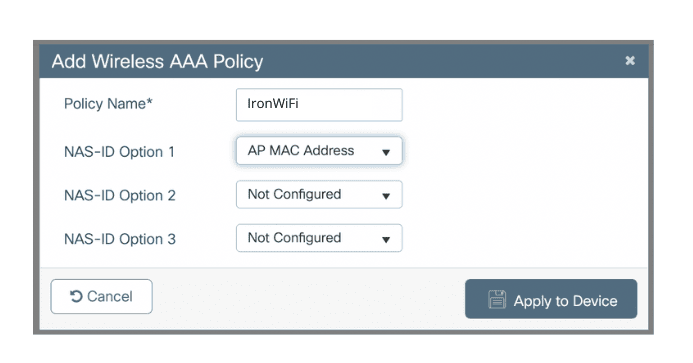Click the arrow on NAS-ID Option 3 dropdown
This screenshot has height=363, width=693.
click(x=386, y=240)
